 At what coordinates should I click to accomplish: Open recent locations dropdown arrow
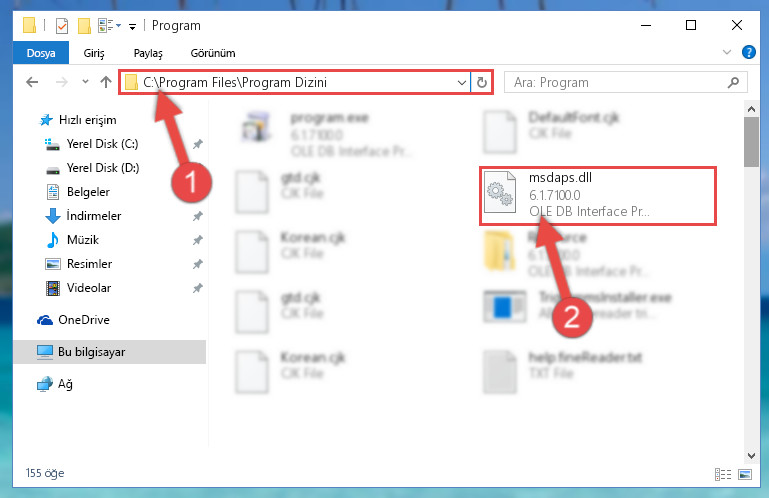click(85, 82)
